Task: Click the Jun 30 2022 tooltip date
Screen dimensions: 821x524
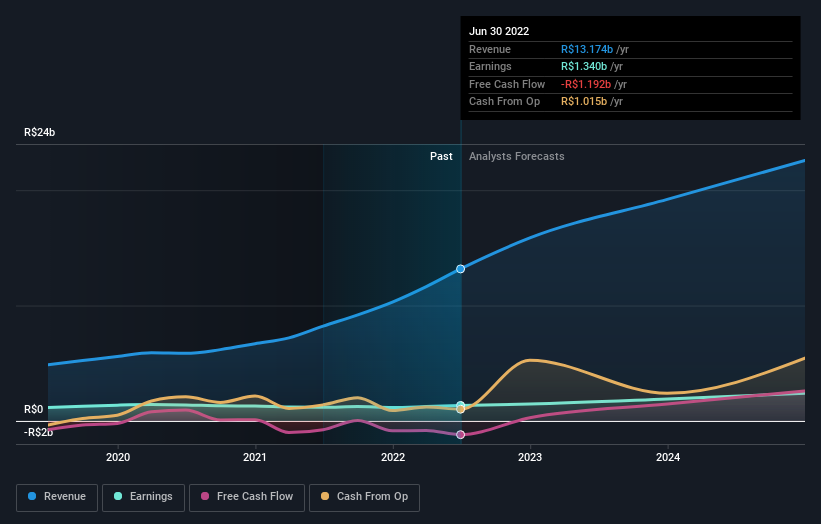Action: [499, 31]
